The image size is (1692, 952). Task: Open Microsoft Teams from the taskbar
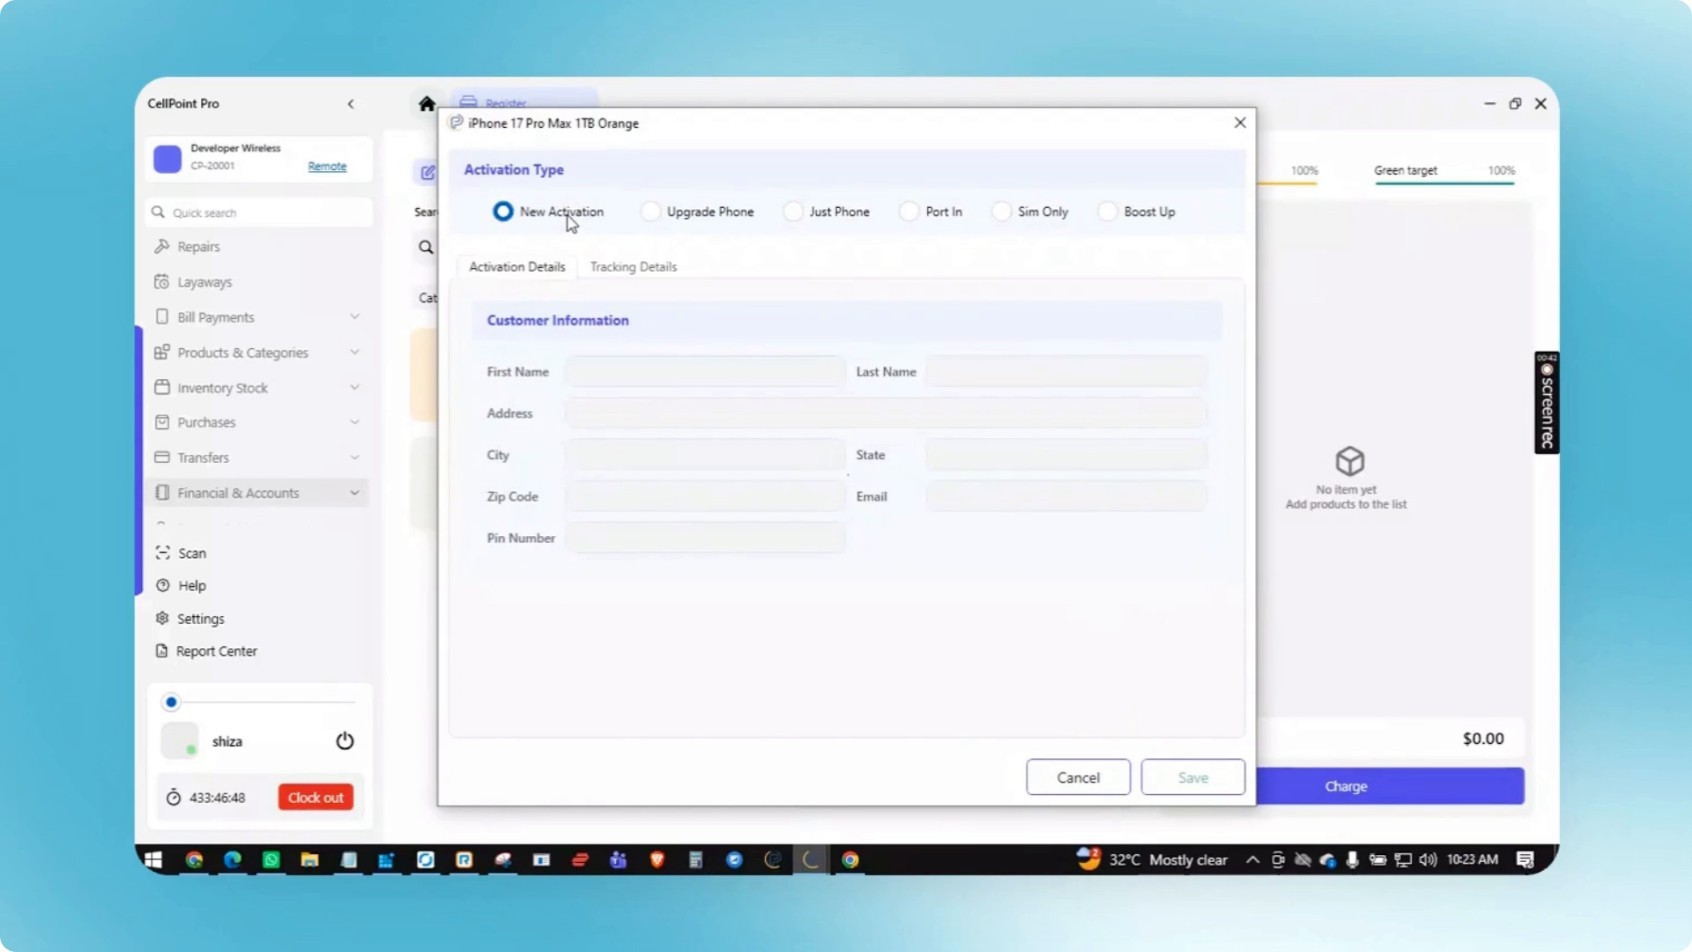click(x=618, y=860)
